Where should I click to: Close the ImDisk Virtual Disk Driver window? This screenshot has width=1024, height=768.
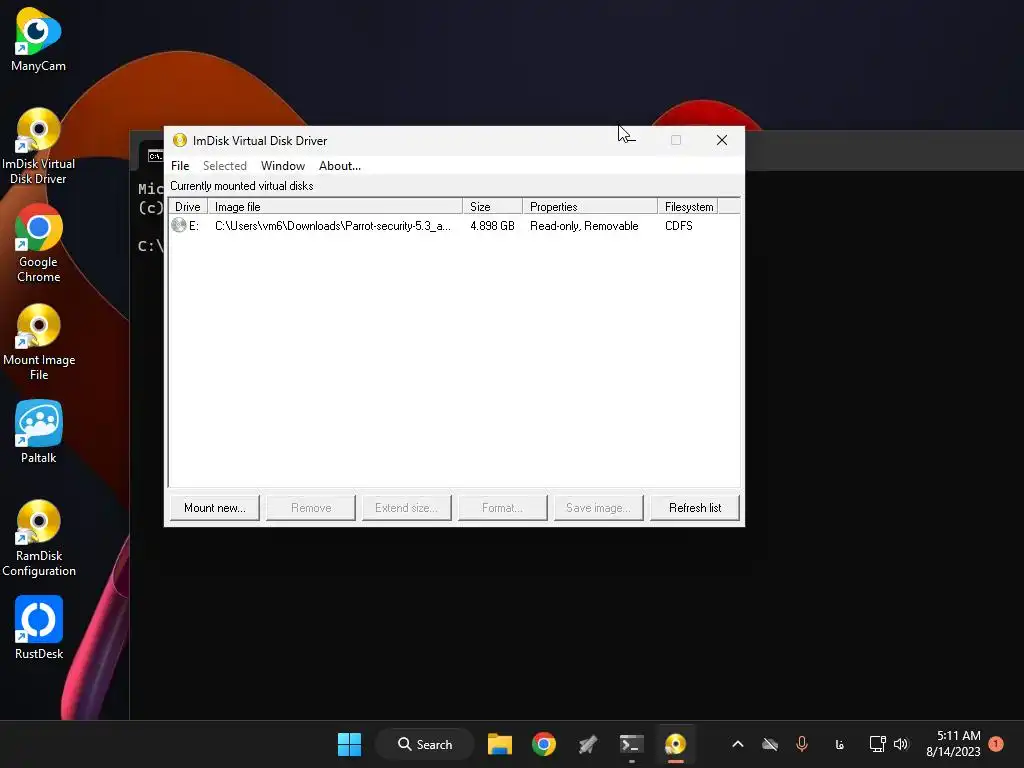click(722, 140)
